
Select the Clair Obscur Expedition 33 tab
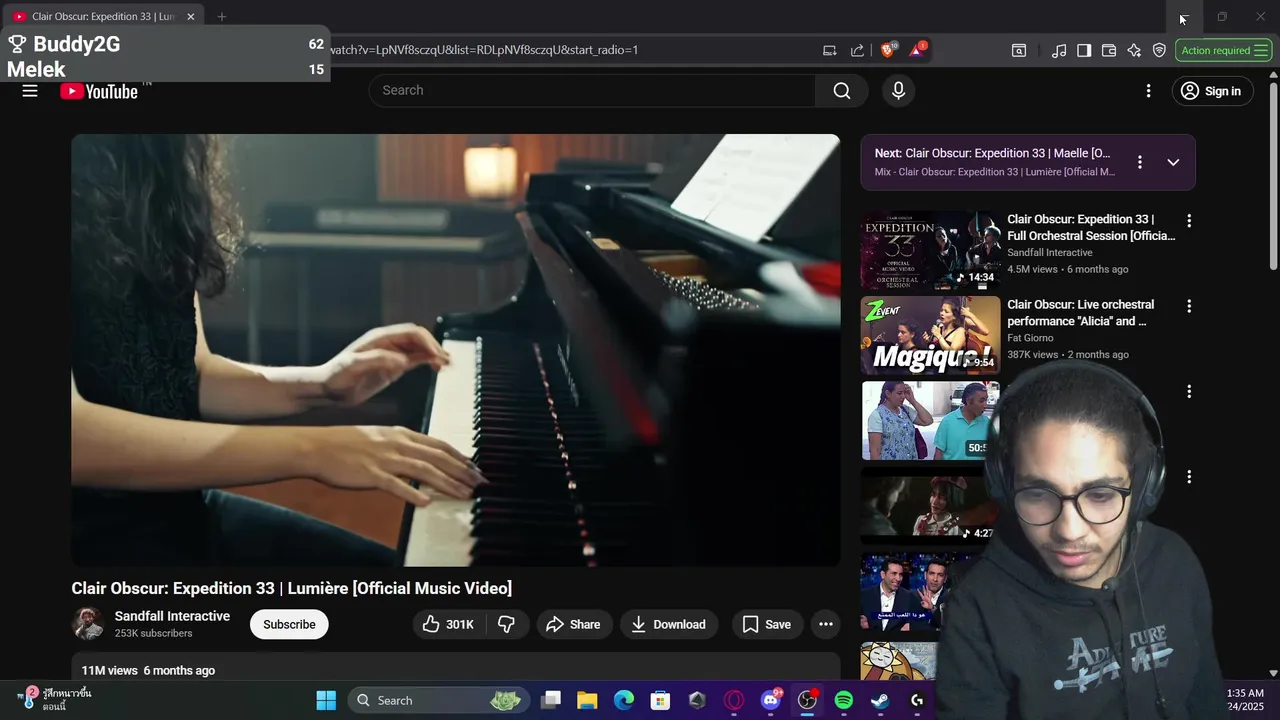coord(102,17)
